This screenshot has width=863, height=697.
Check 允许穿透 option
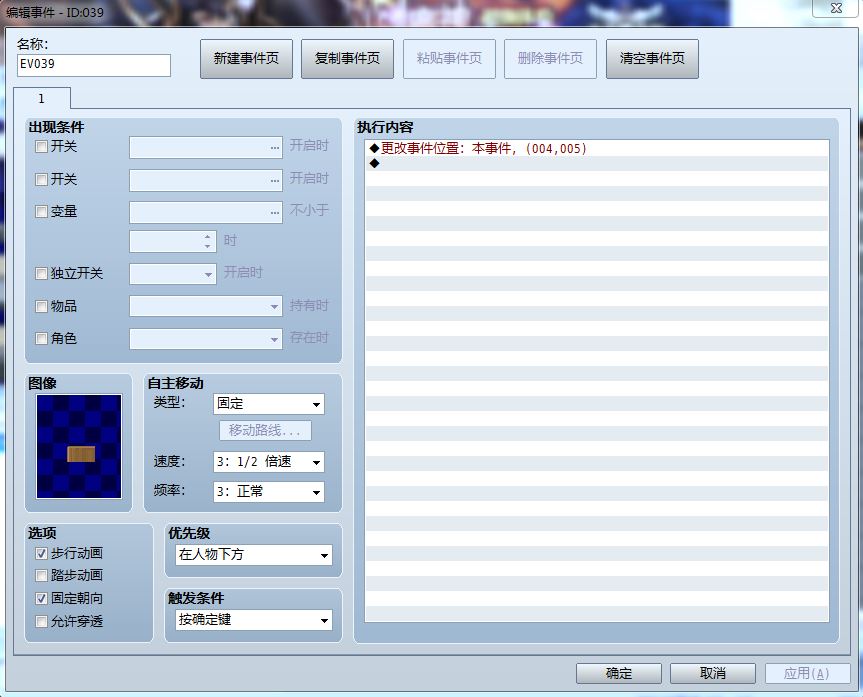coord(41,622)
